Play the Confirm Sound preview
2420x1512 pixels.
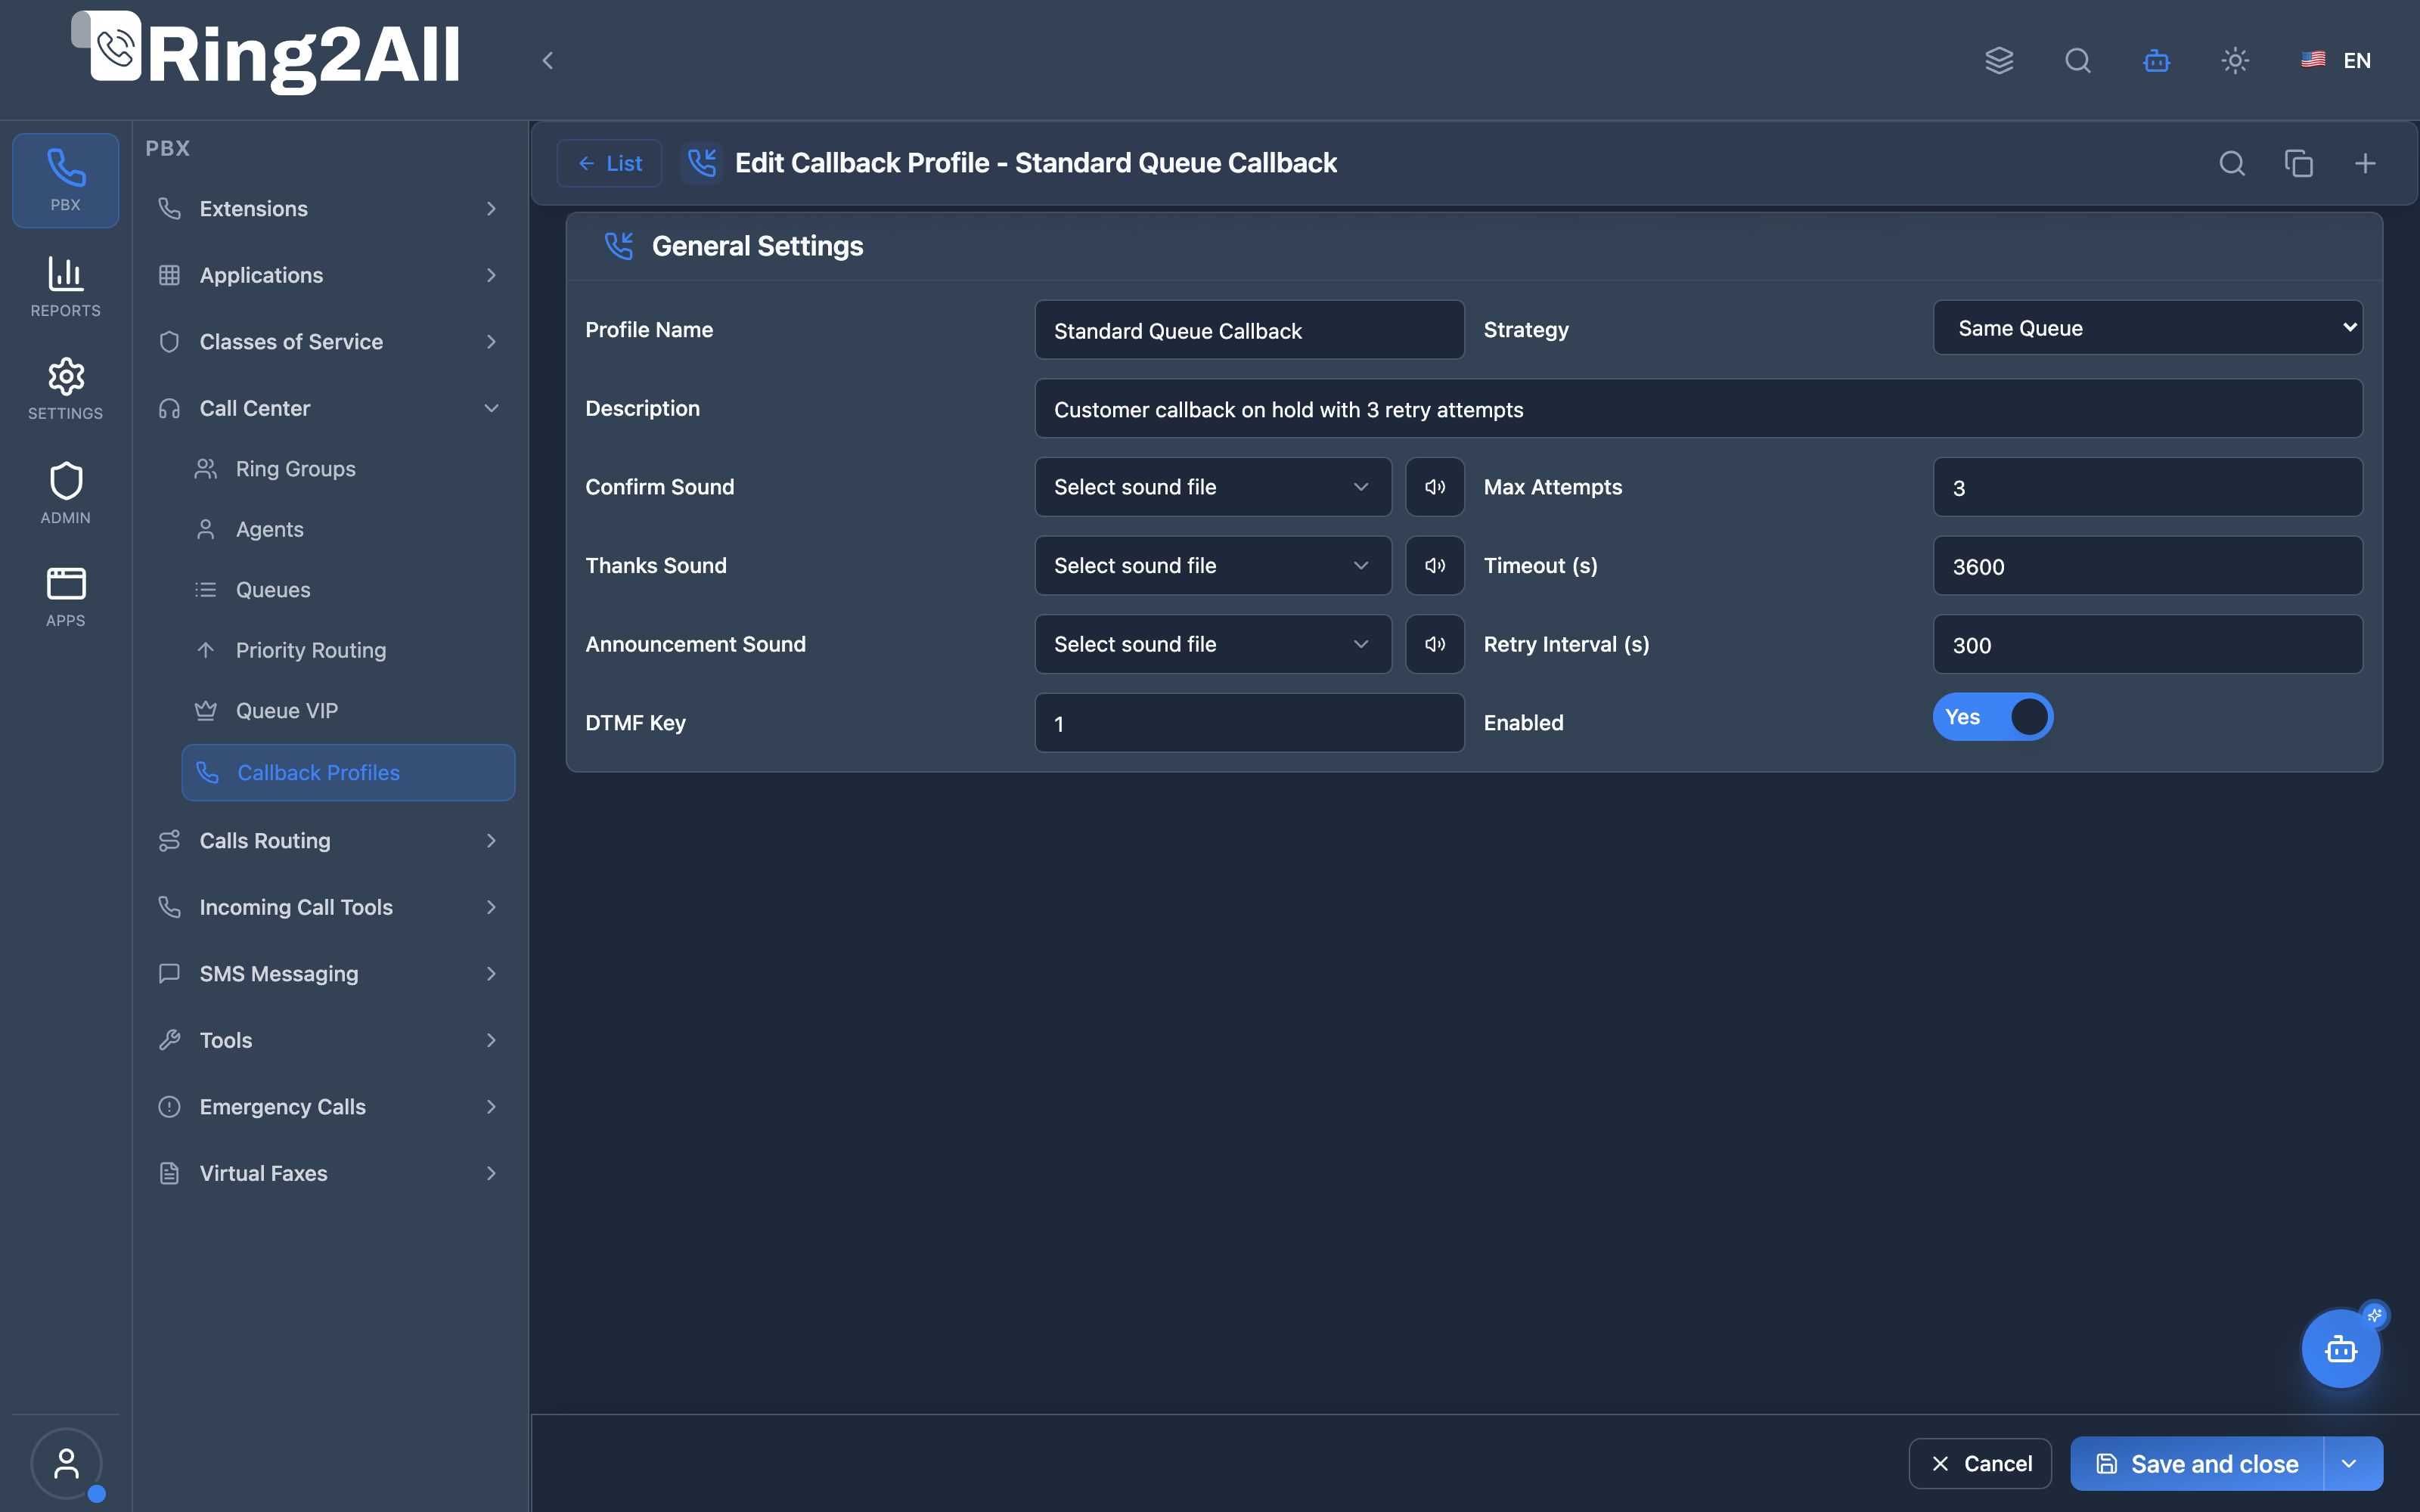coord(1435,487)
